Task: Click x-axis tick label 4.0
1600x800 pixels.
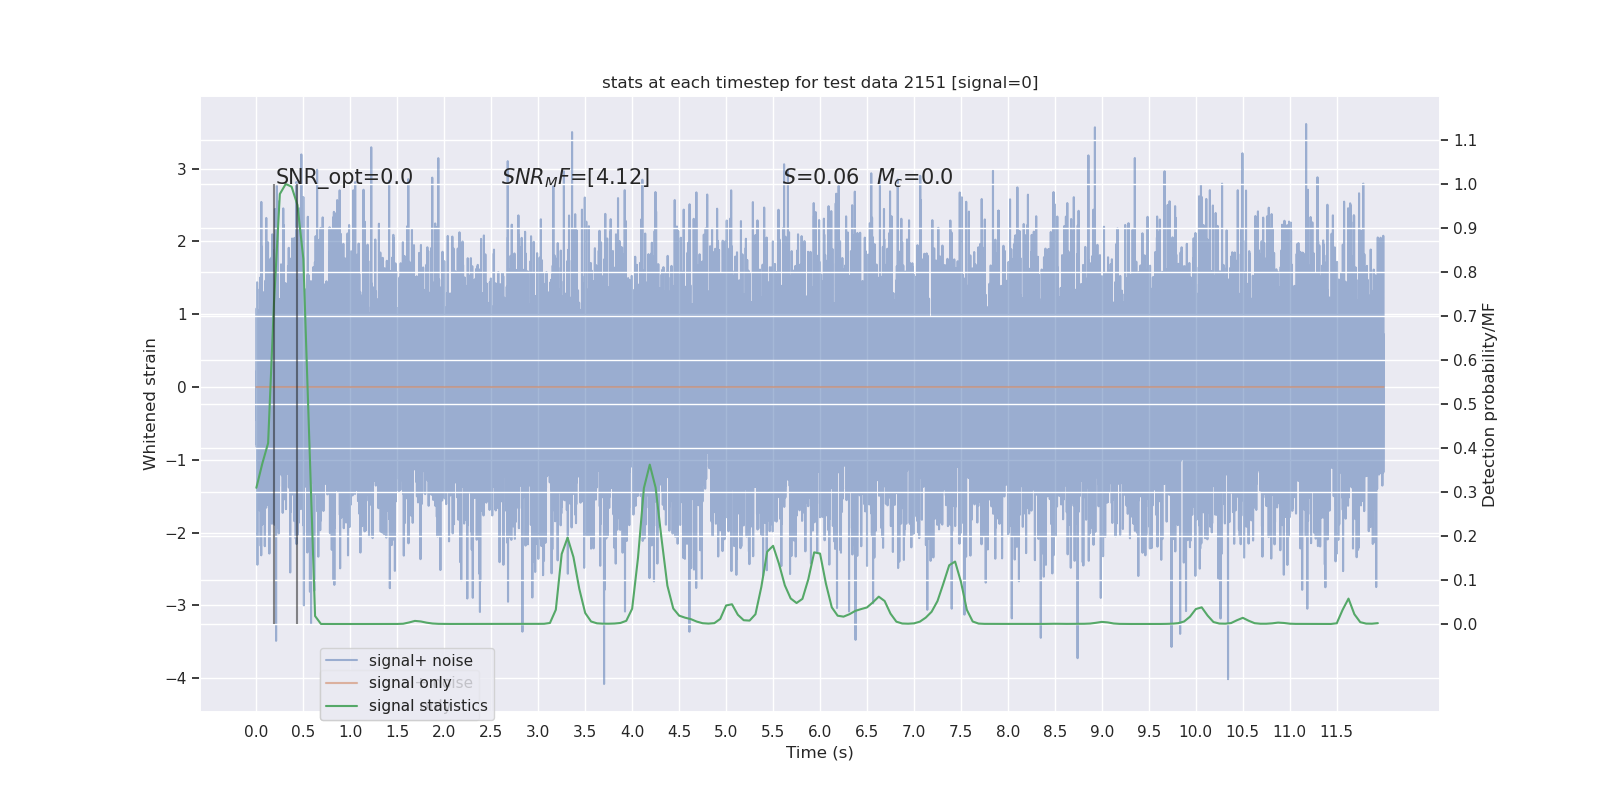Action: (x=632, y=732)
